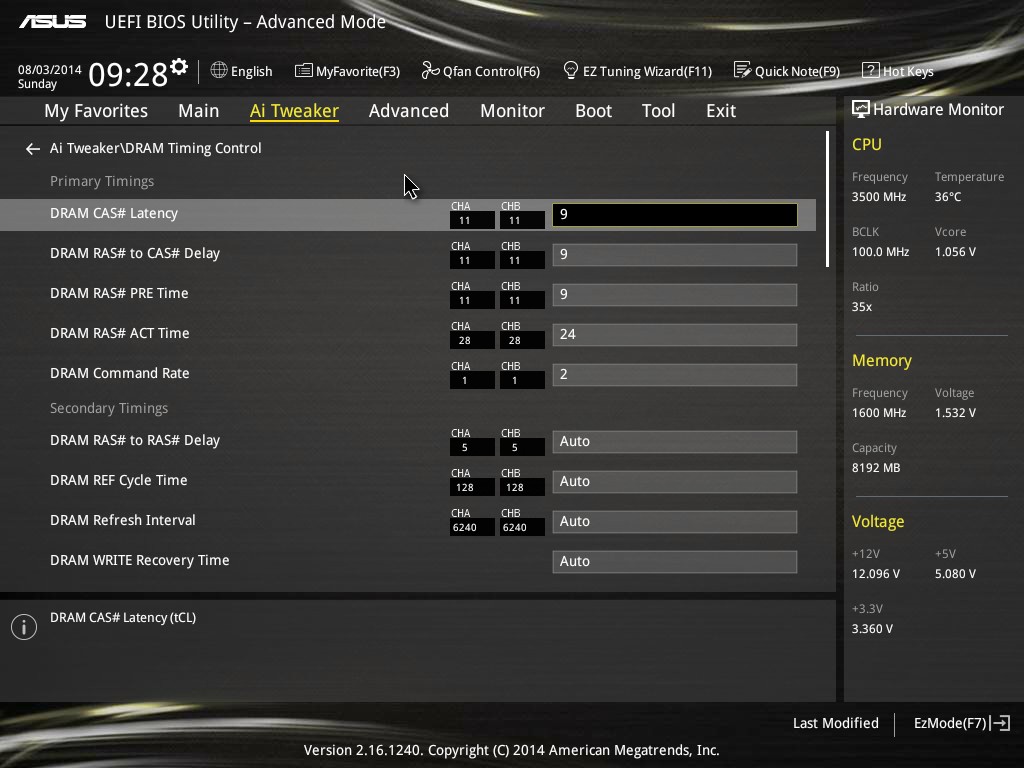Click the Hot Keys question mark icon
Image resolution: width=1024 pixels, height=768 pixels.
(871, 70)
